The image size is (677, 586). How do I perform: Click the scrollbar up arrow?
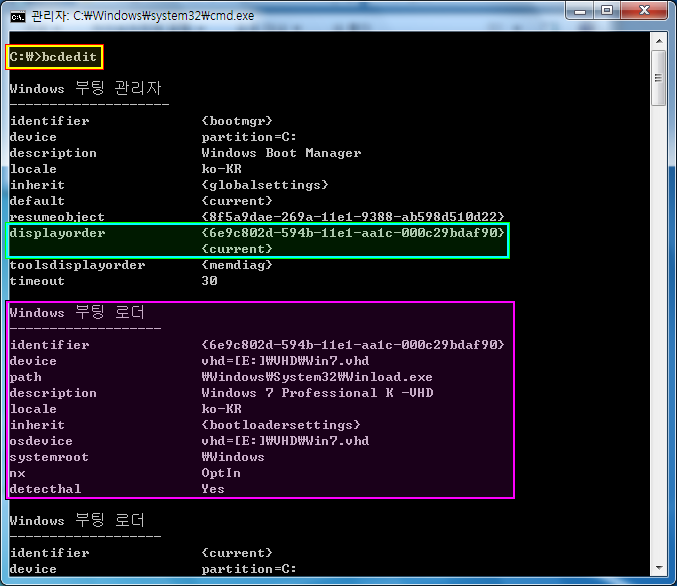(x=659, y=41)
